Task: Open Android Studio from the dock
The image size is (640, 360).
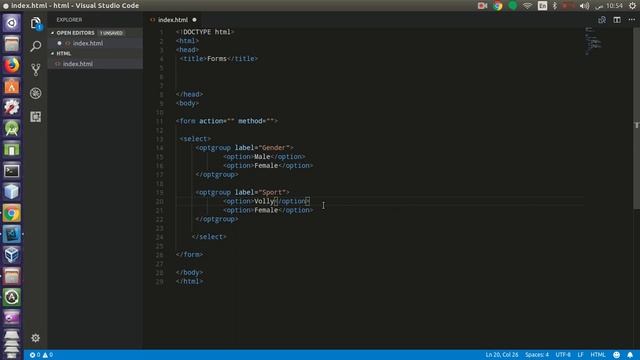Action: [11, 129]
